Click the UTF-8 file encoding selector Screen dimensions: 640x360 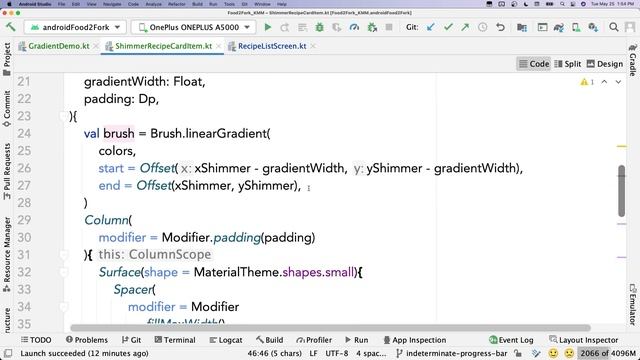tap(337, 353)
